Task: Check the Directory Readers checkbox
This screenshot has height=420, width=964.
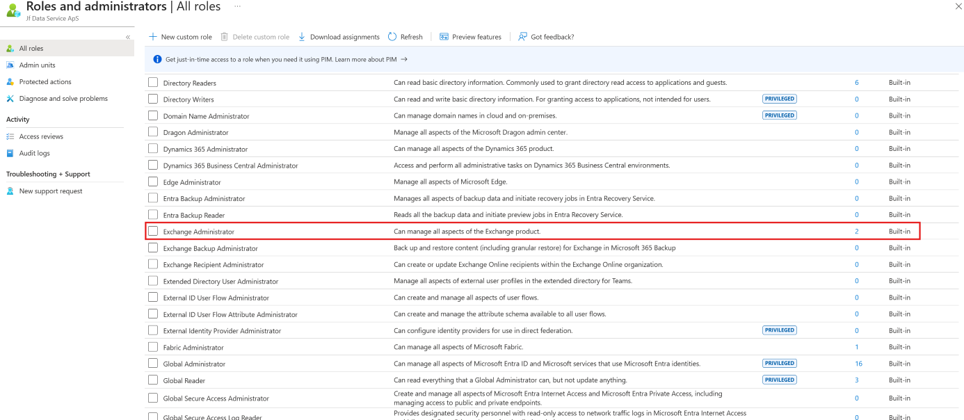Action: coord(153,82)
